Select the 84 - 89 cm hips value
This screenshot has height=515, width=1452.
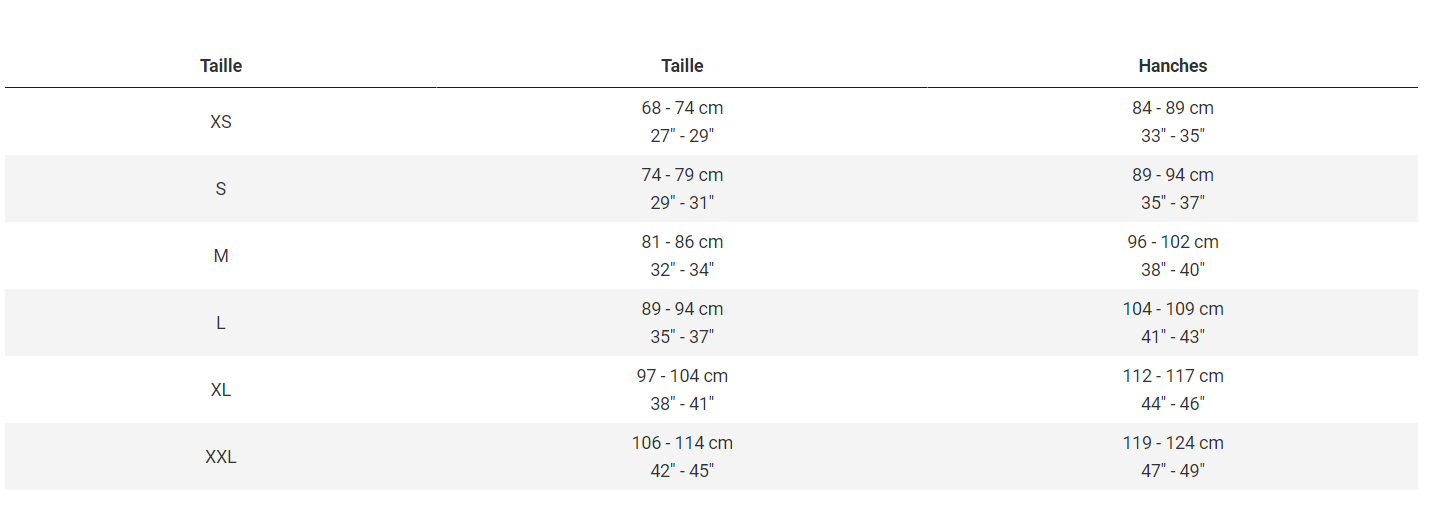[1173, 108]
